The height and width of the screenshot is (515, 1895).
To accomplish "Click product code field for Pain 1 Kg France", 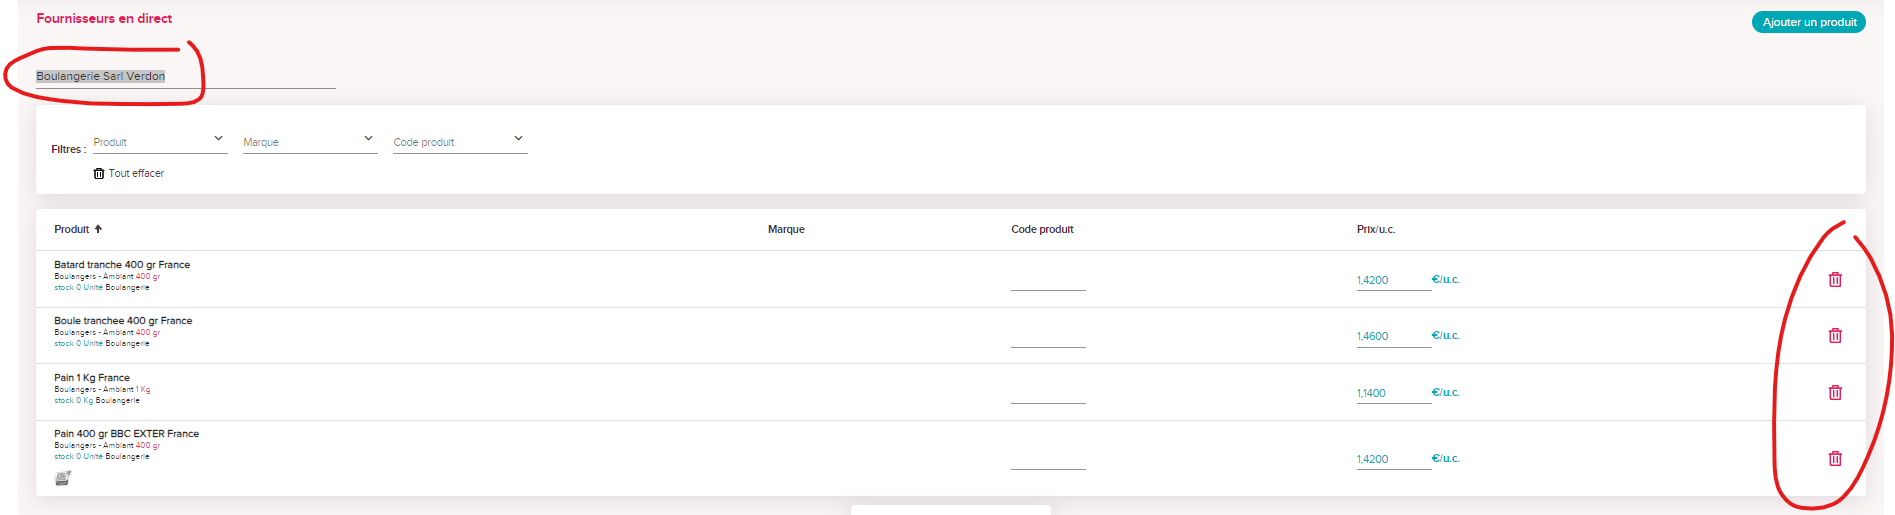I will pos(1048,393).
